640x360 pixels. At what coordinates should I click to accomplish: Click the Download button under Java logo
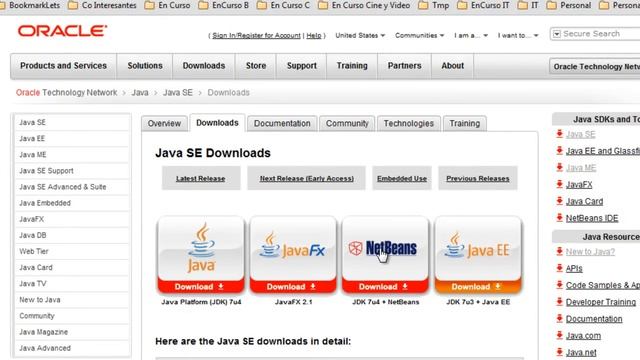tap(201, 287)
